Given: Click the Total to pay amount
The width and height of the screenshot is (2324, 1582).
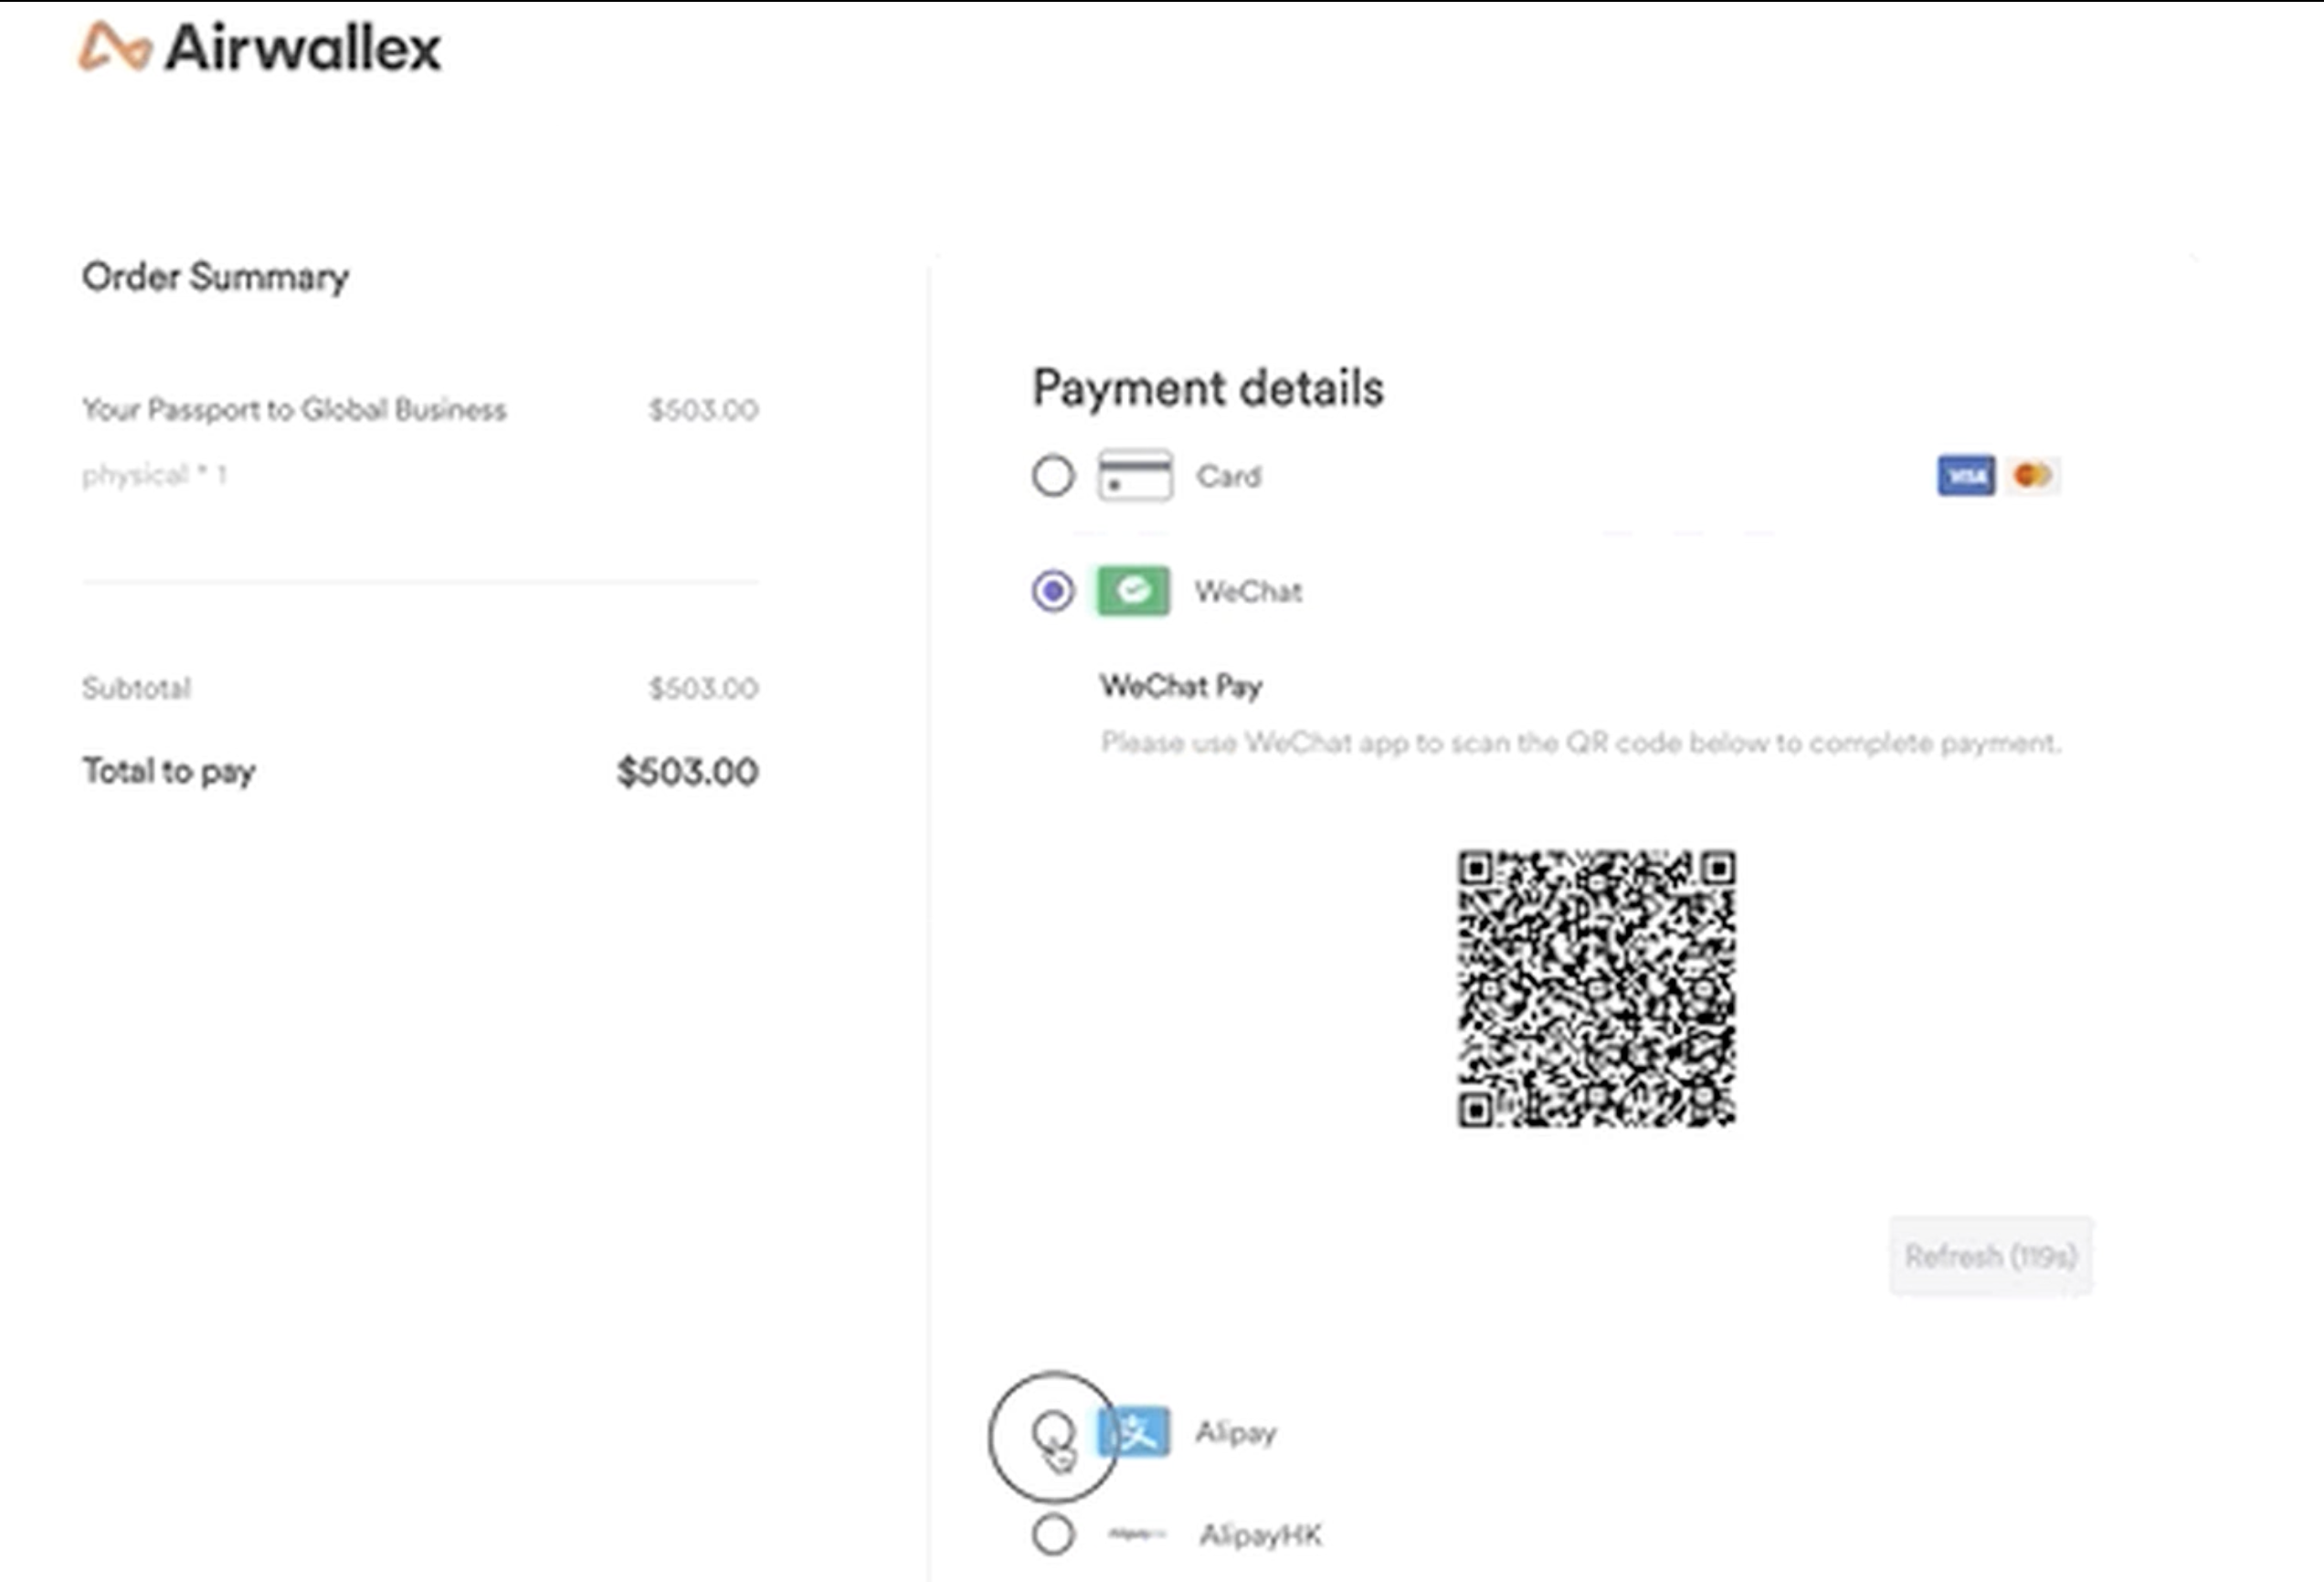Looking at the screenshot, I should click(687, 772).
